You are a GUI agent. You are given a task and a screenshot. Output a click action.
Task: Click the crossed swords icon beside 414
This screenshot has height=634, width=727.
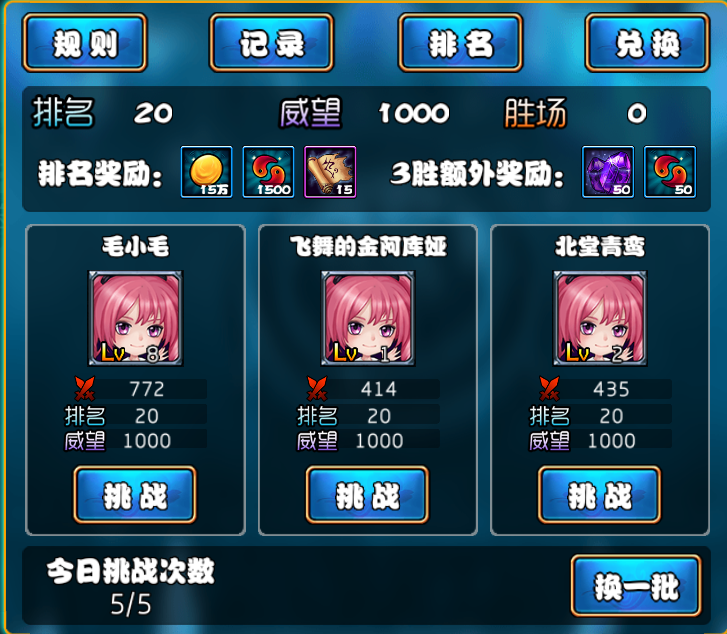pyautogui.click(x=317, y=389)
